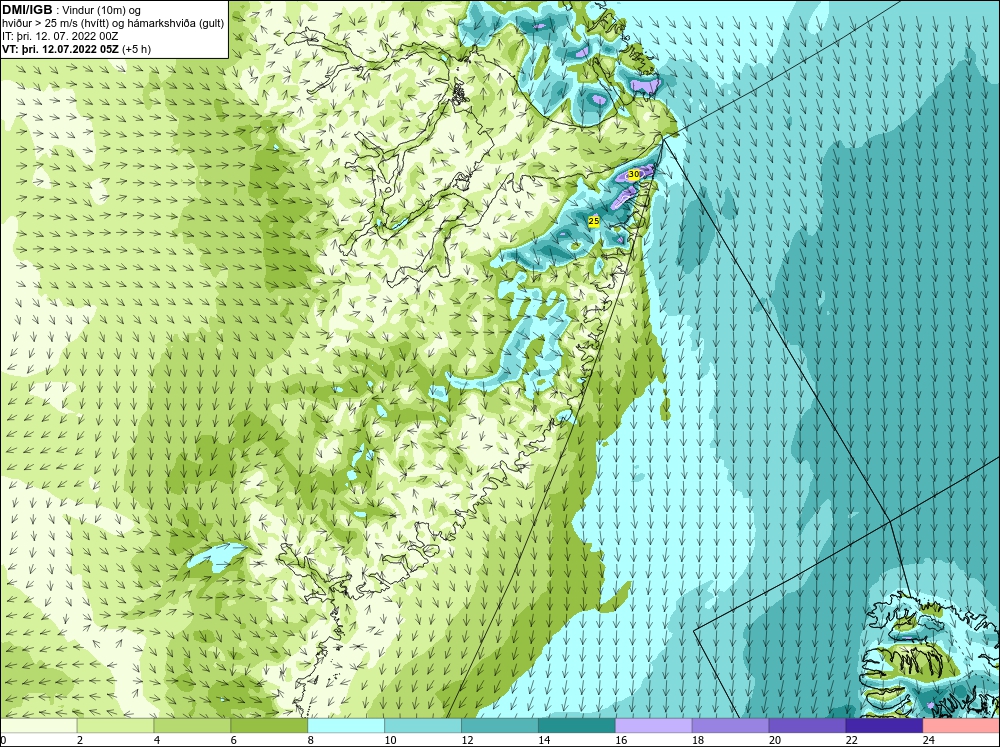Click the scale label '0'
The image size is (1000, 747).
click(3, 740)
